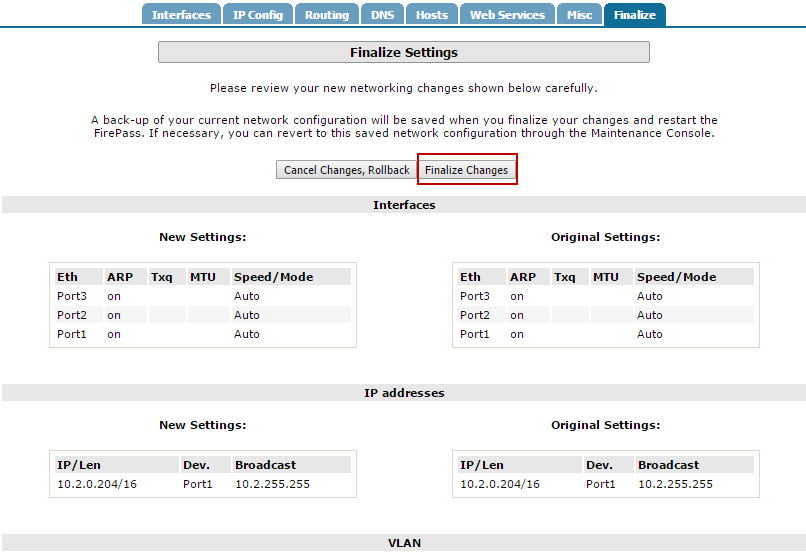The width and height of the screenshot is (806, 555).
Task: Open the IP Config tab
Action: (258, 15)
